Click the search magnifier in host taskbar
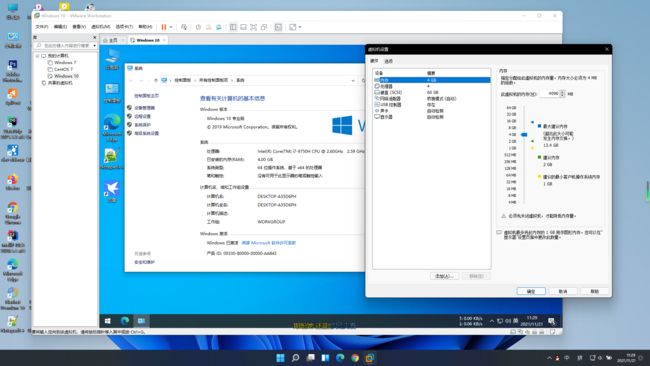 click(x=295, y=358)
